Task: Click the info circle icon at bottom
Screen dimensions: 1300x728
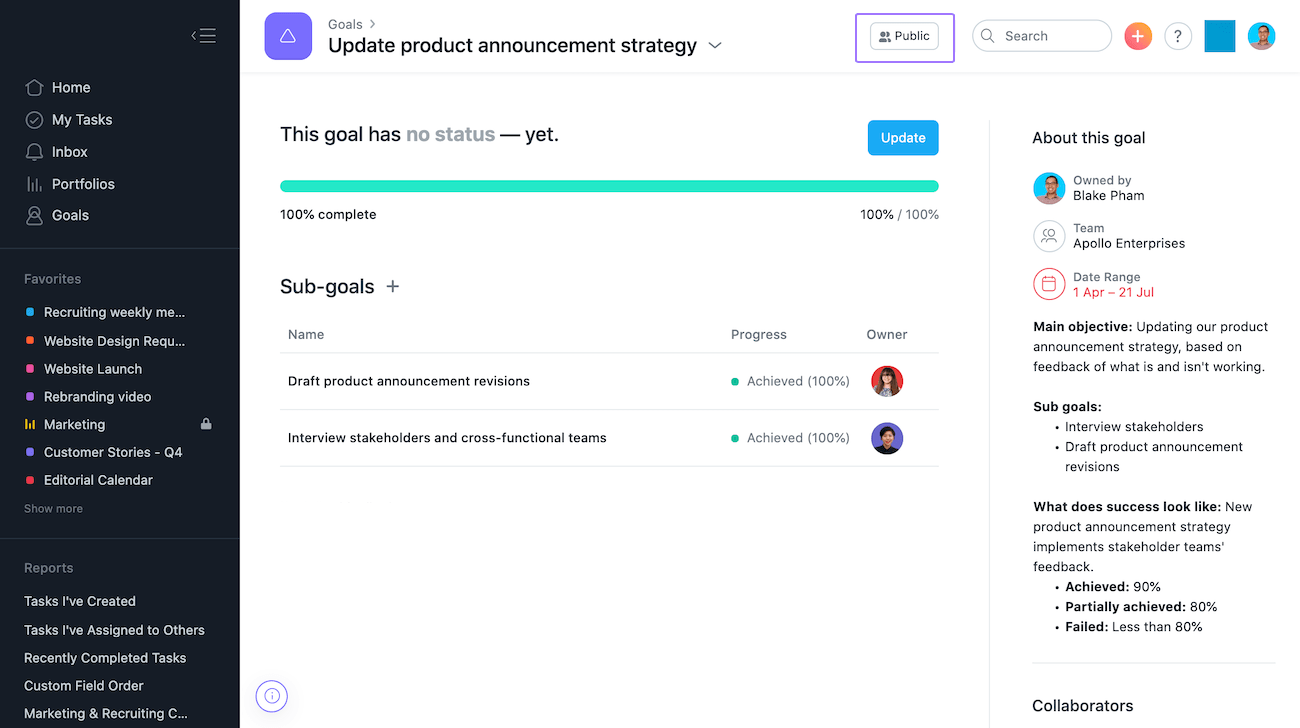Action: 272,696
